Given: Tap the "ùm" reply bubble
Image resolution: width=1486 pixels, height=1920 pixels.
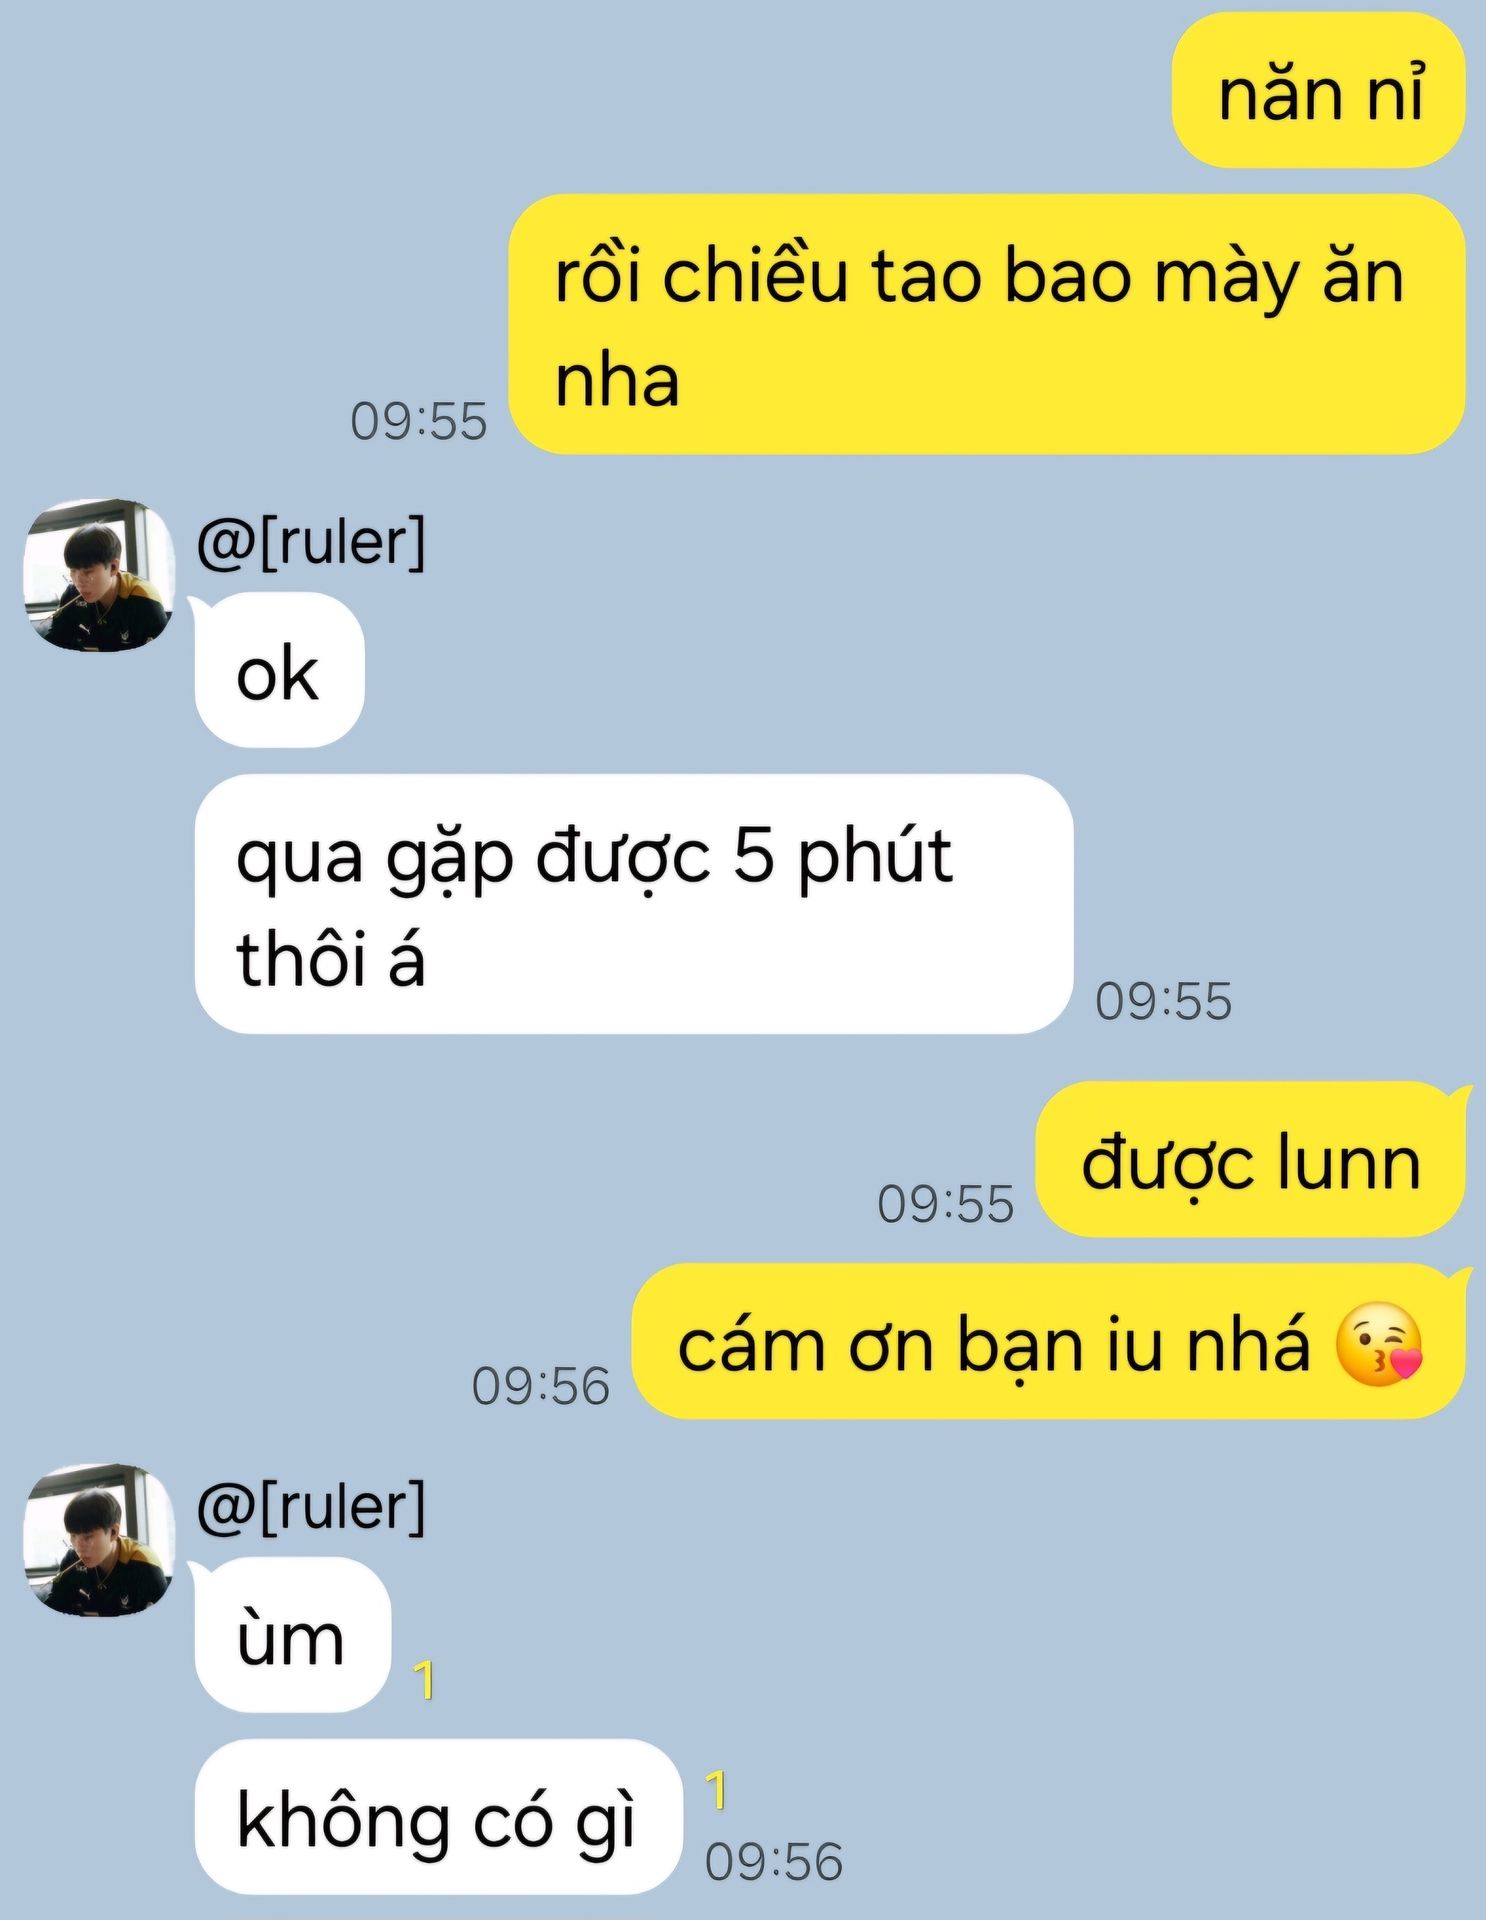Looking at the screenshot, I should [x=292, y=1635].
